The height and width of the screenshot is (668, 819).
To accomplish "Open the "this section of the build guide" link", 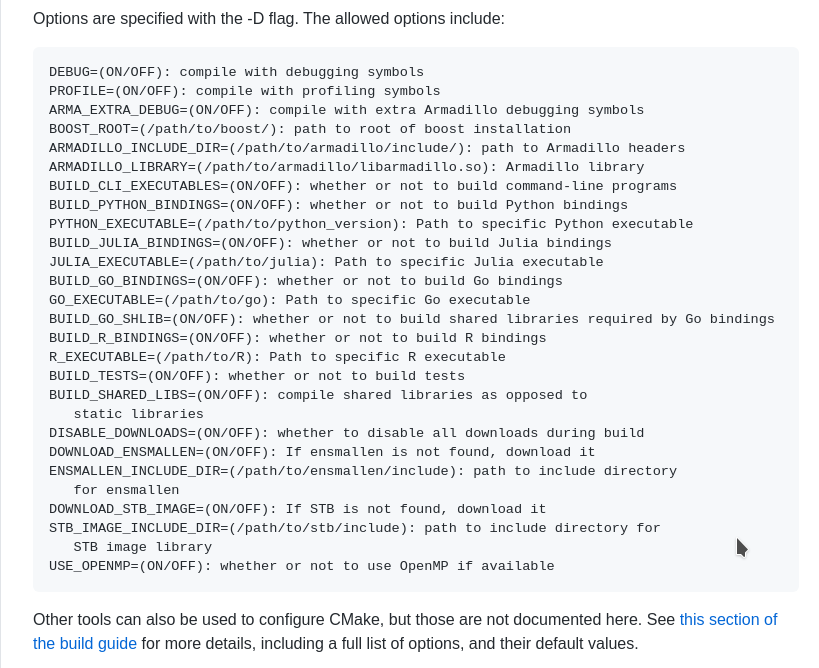I will (x=728, y=619).
